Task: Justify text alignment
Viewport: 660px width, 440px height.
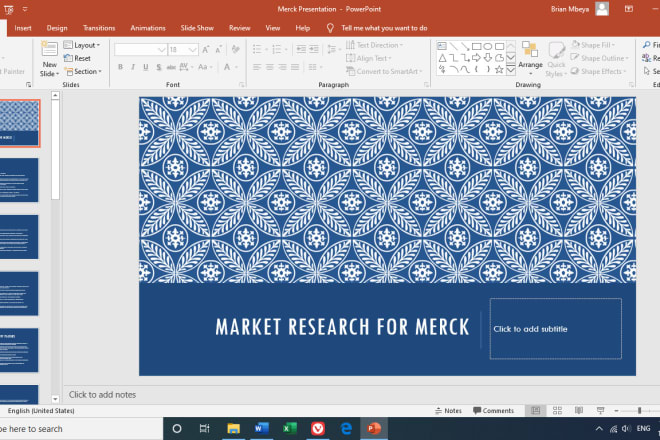Action: [295, 67]
